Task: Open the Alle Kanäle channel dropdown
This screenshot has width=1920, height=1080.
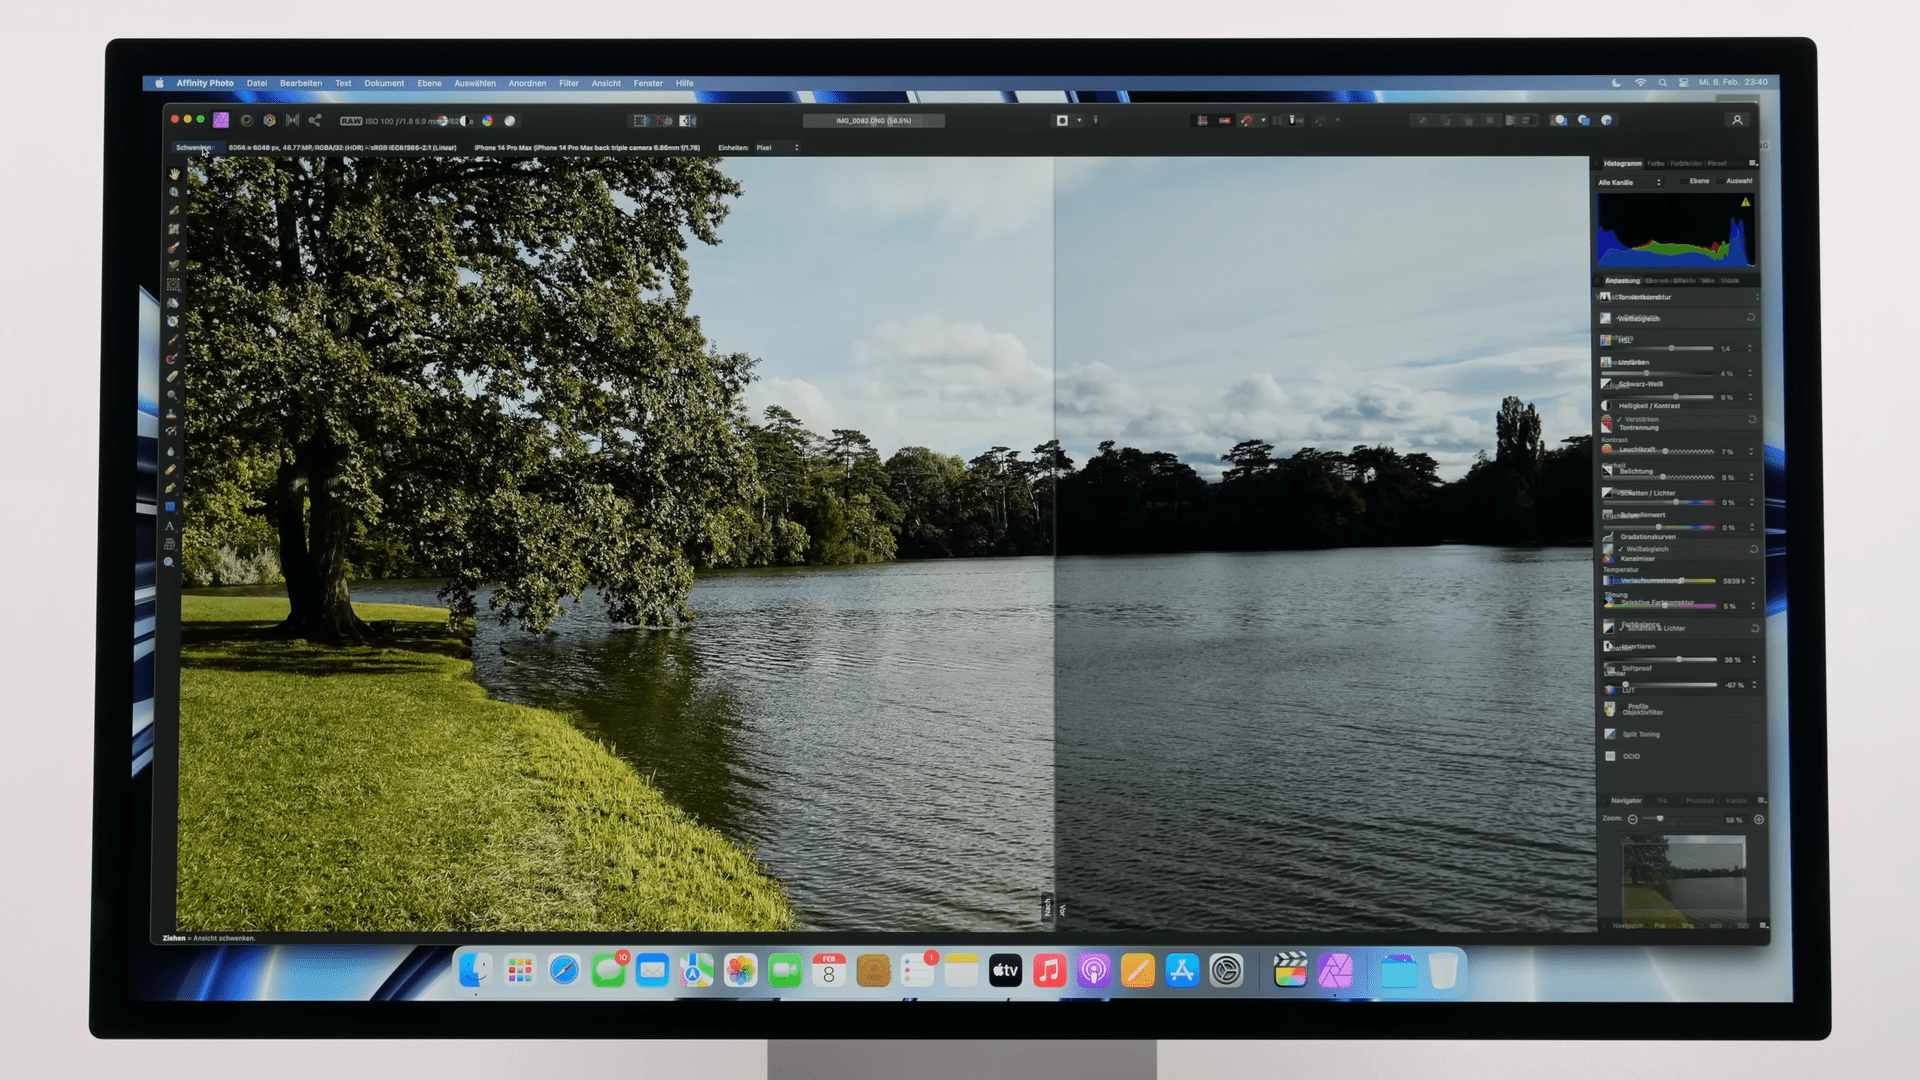Action: (x=1629, y=182)
